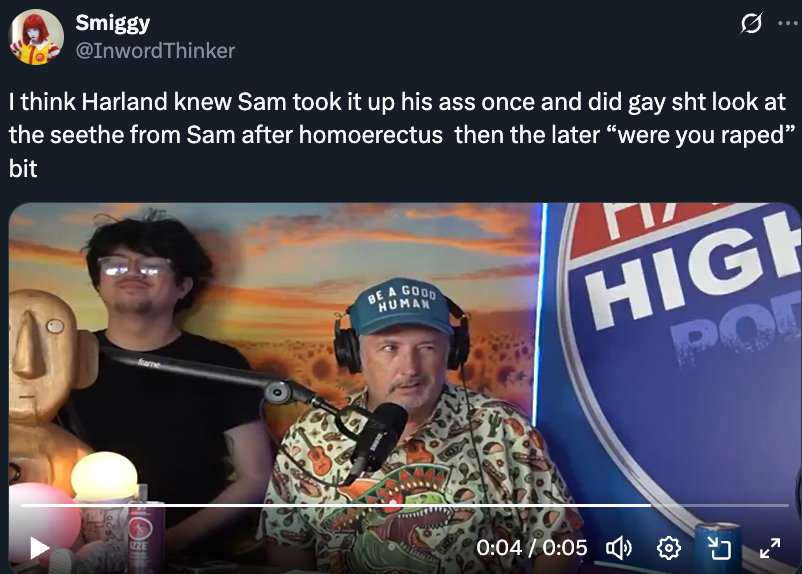Screen dimensions: 802x574
Task: Open the Smiggy display name link
Action: [x=113, y=23]
